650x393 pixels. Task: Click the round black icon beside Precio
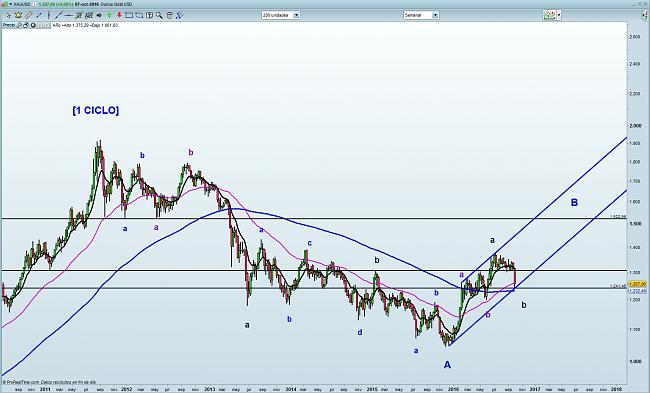click(x=33, y=25)
